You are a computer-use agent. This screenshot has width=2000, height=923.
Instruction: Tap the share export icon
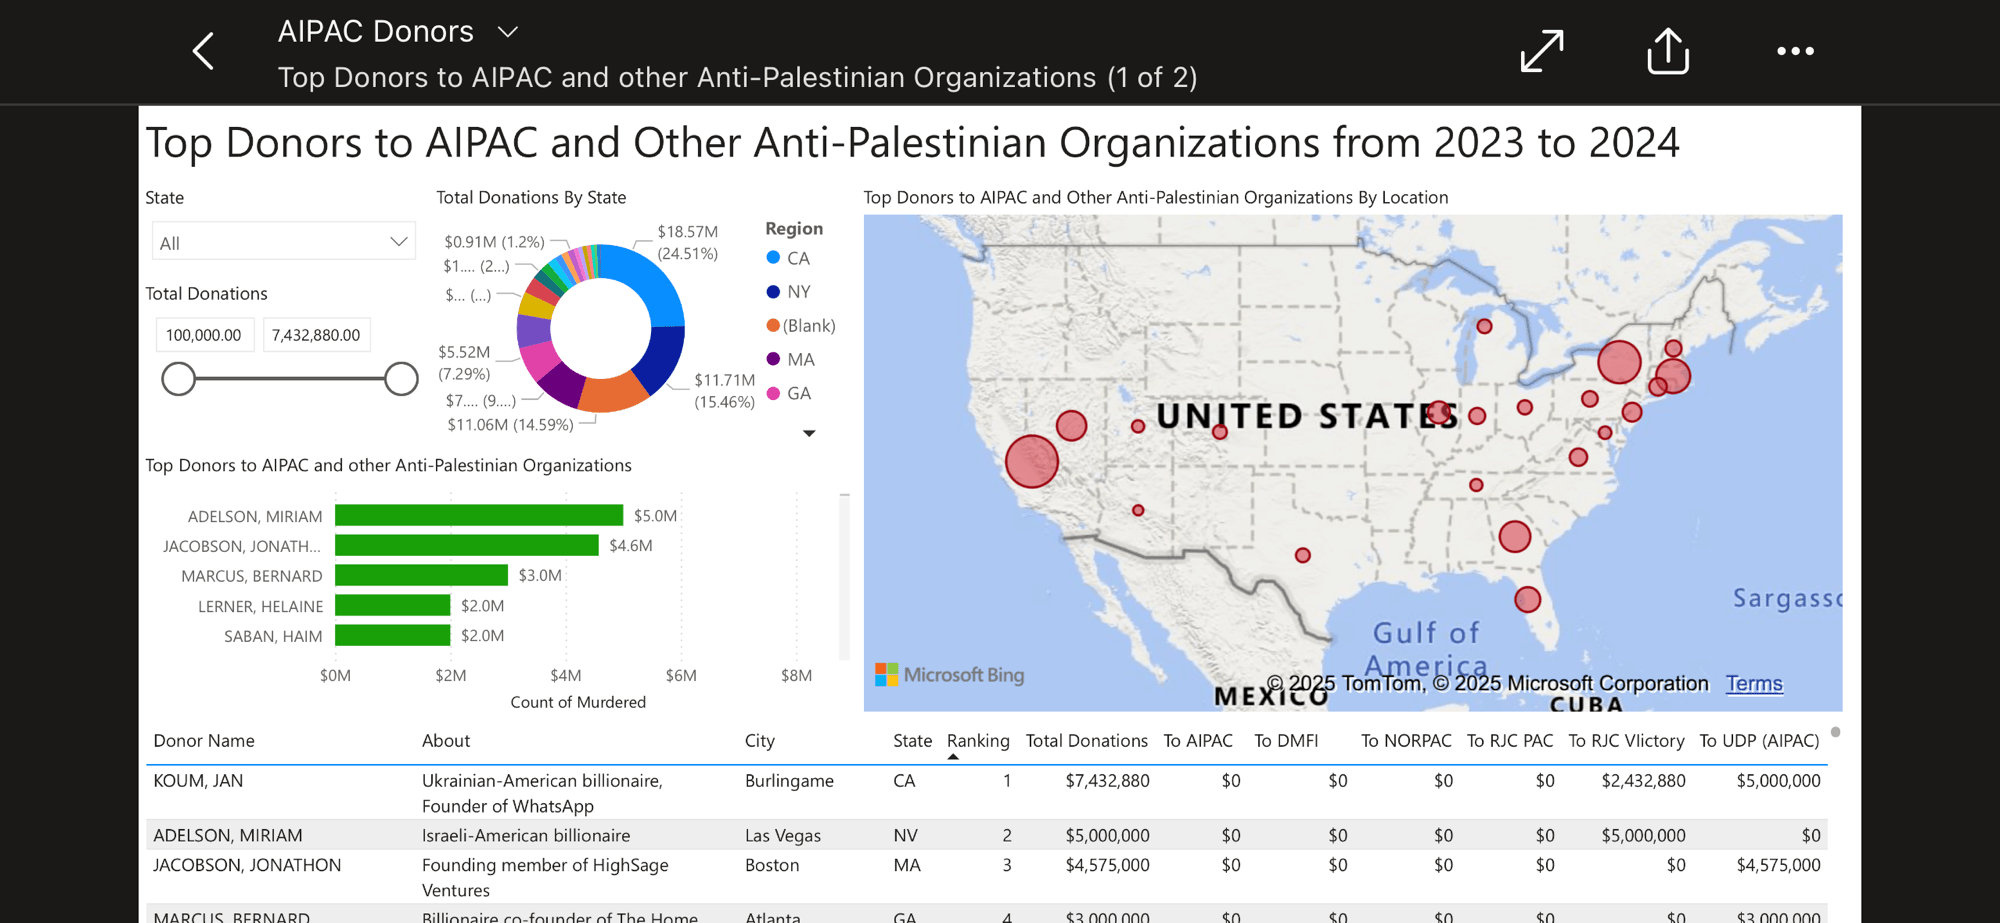pos(1667,51)
